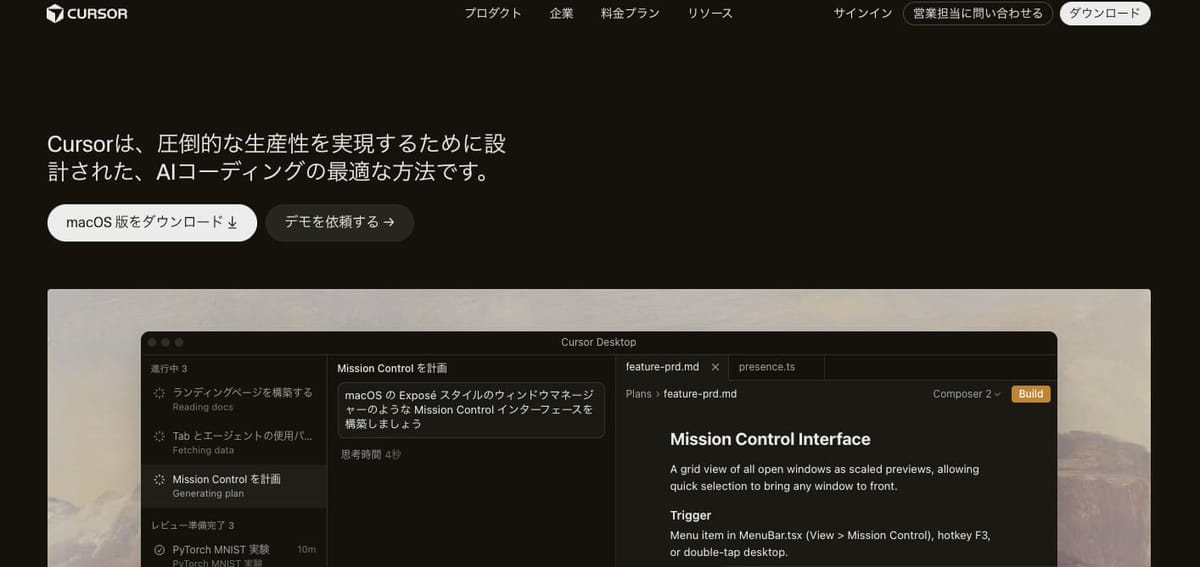Open the Composer 2 model dropdown
The height and width of the screenshot is (567, 1200).
coord(967,394)
